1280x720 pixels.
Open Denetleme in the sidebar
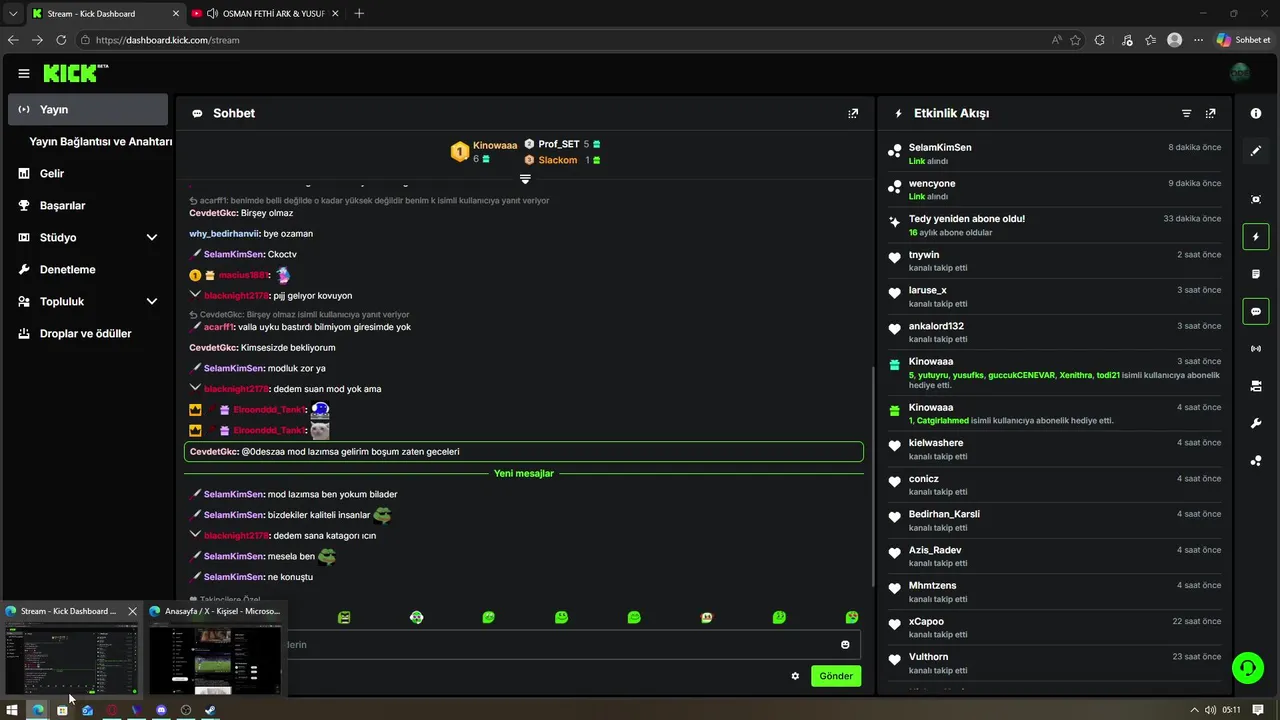pyautogui.click(x=88, y=270)
